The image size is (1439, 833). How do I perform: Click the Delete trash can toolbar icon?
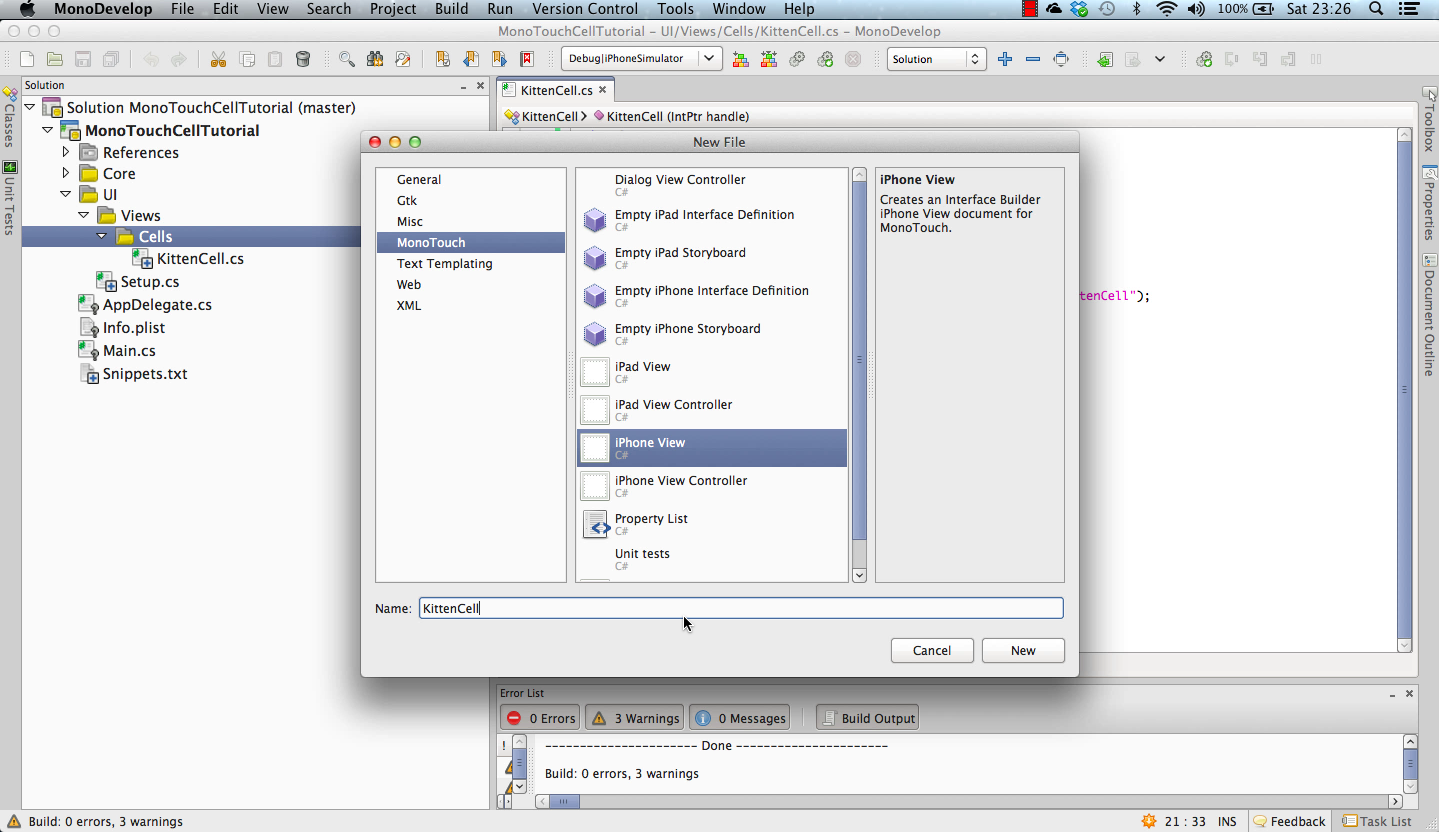[303, 59]
